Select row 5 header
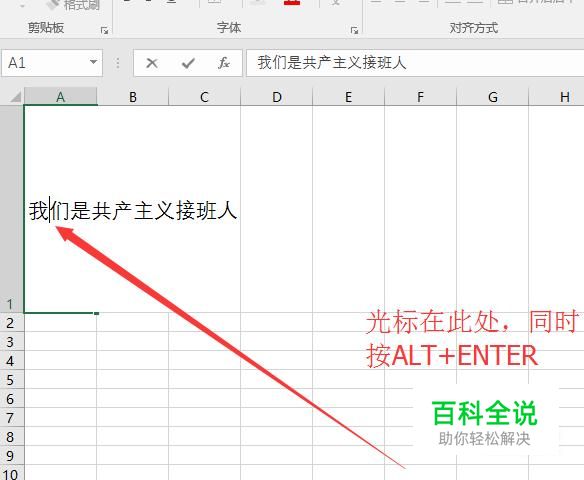The width and height of the screenshot is (584, 480). click(x=12, y=379)
